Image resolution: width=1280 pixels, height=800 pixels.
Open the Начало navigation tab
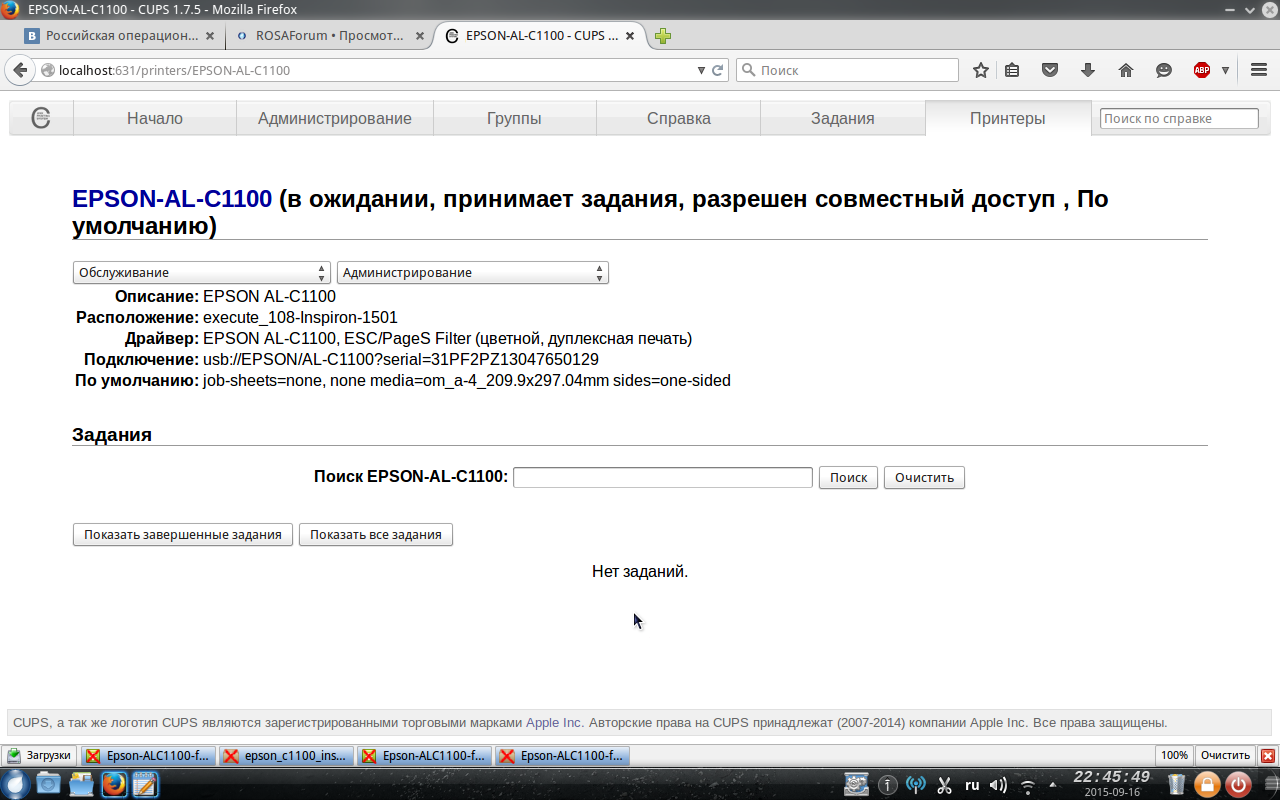[x=155, y=118]
